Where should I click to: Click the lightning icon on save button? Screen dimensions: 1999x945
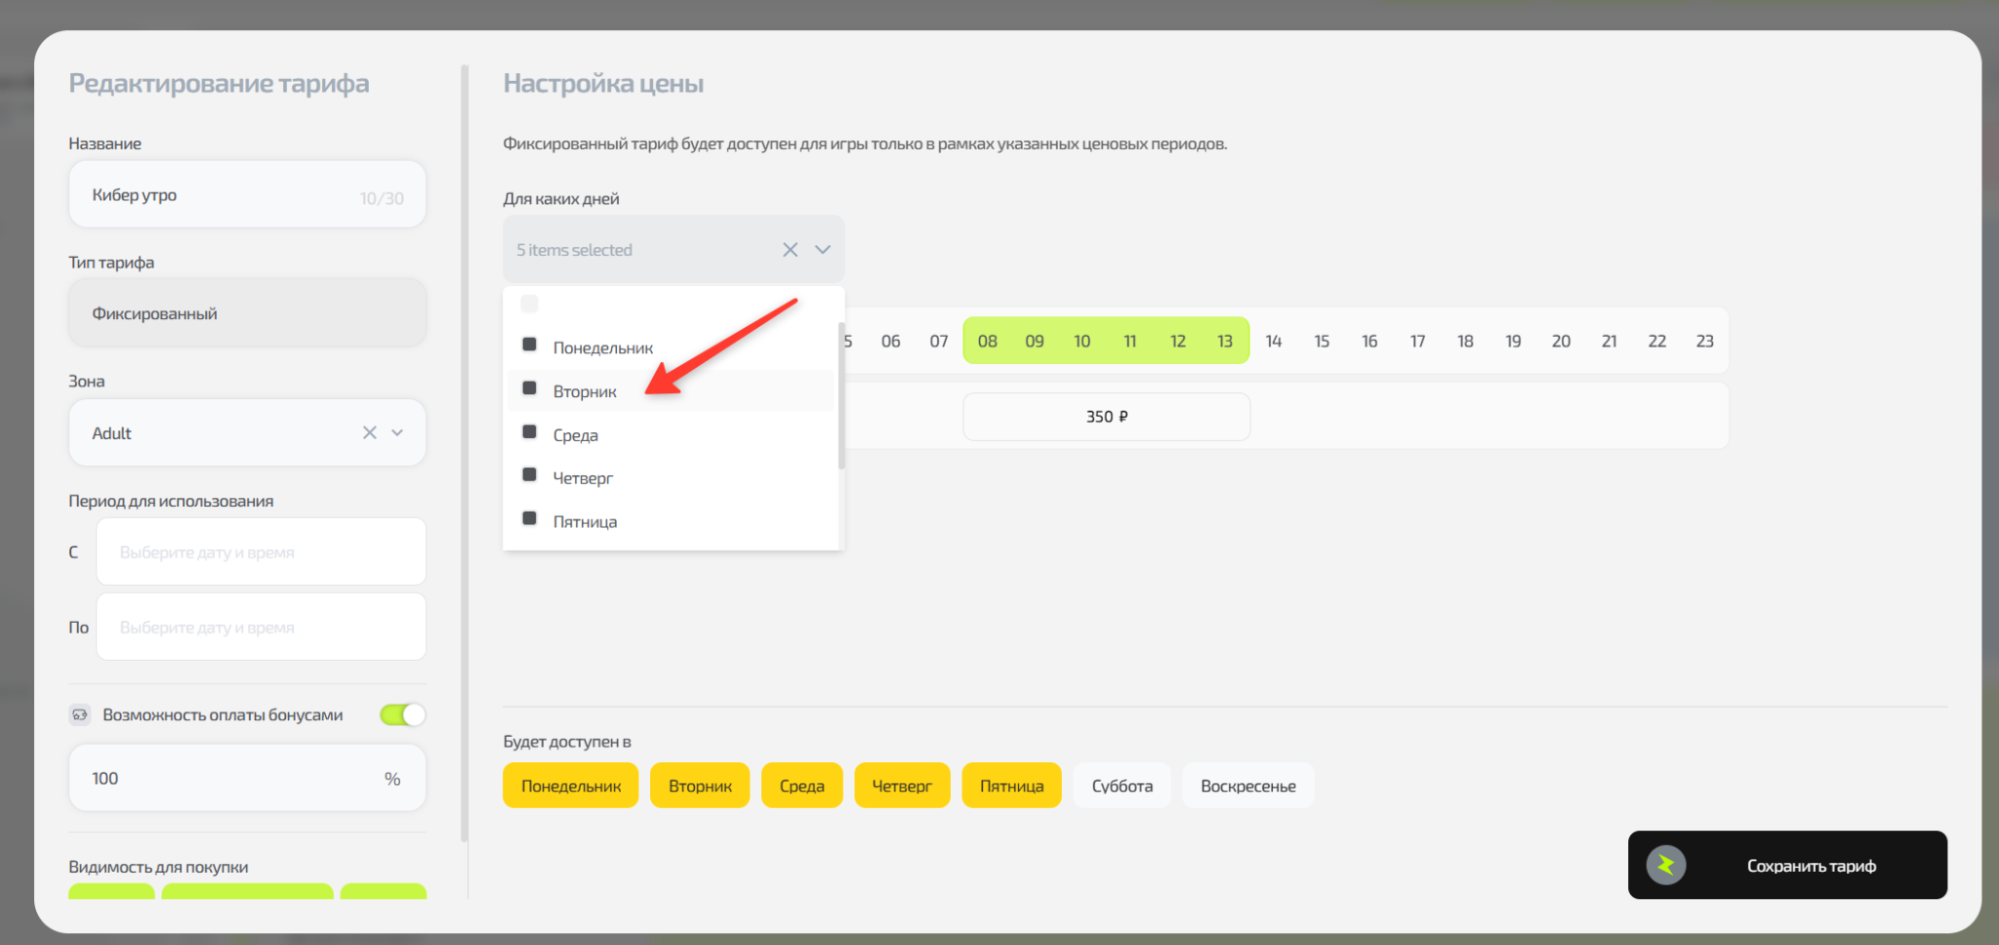(x=1666, y=865)
